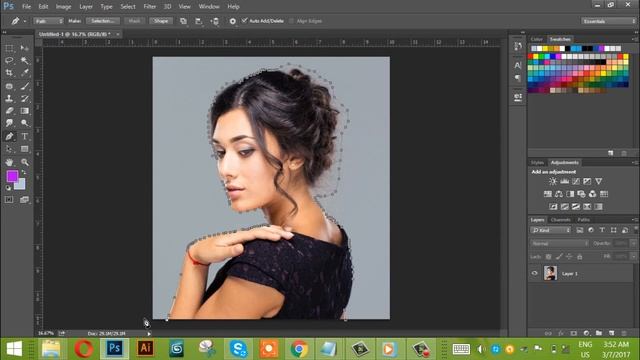Screen dimensions: 640x360
Task: Select the Gradient tool
Action: 24,111
